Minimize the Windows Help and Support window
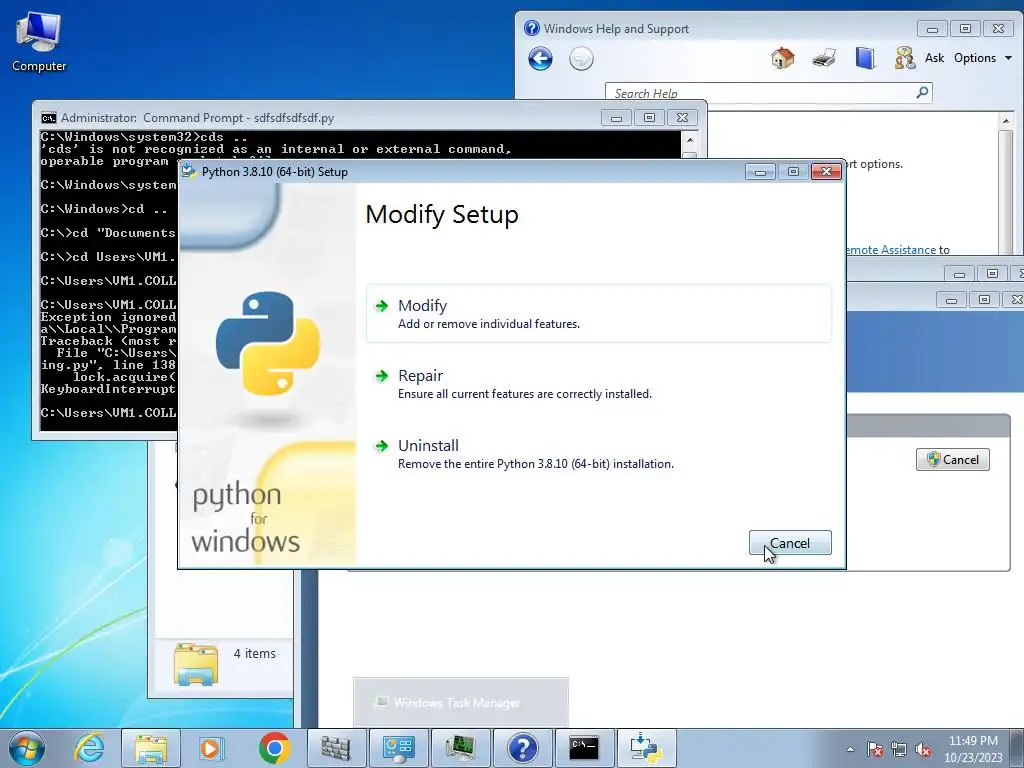Screen dimensions: 1024x768 click(932, 29)
